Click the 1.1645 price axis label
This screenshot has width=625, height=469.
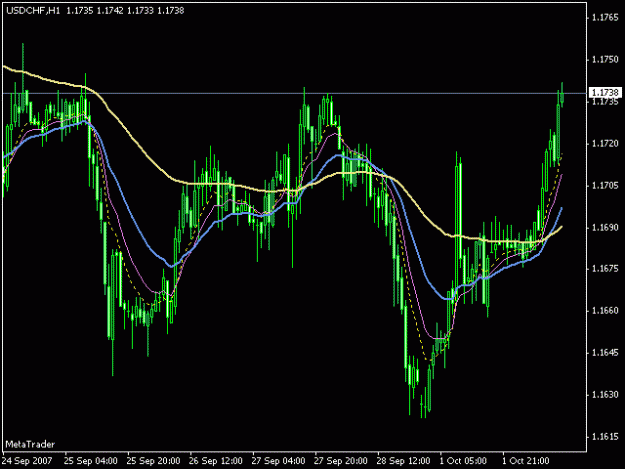tap(605, 353)
